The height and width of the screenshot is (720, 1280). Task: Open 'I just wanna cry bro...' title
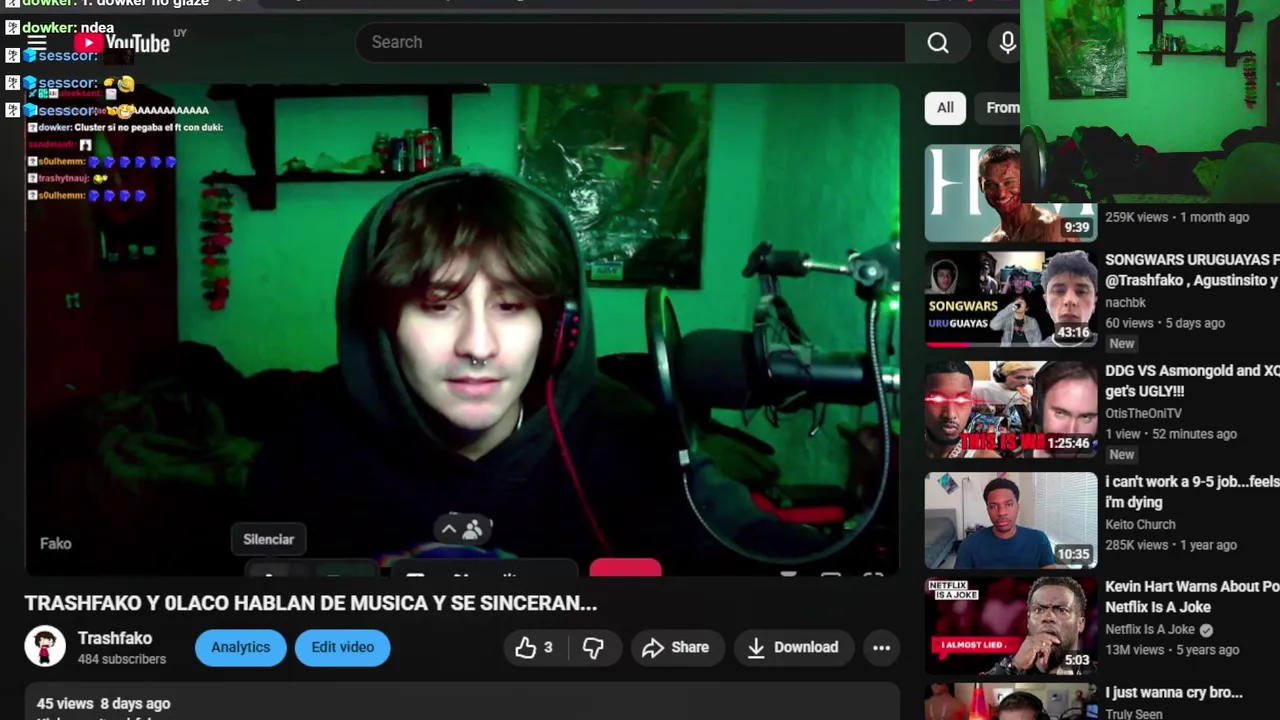click(x=1174, y=692)
